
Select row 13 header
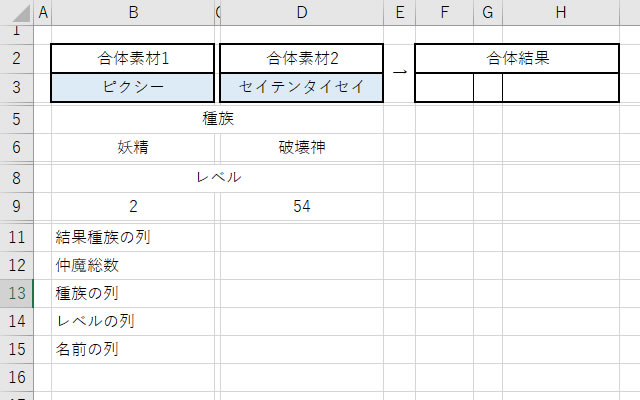coord(17,293)
